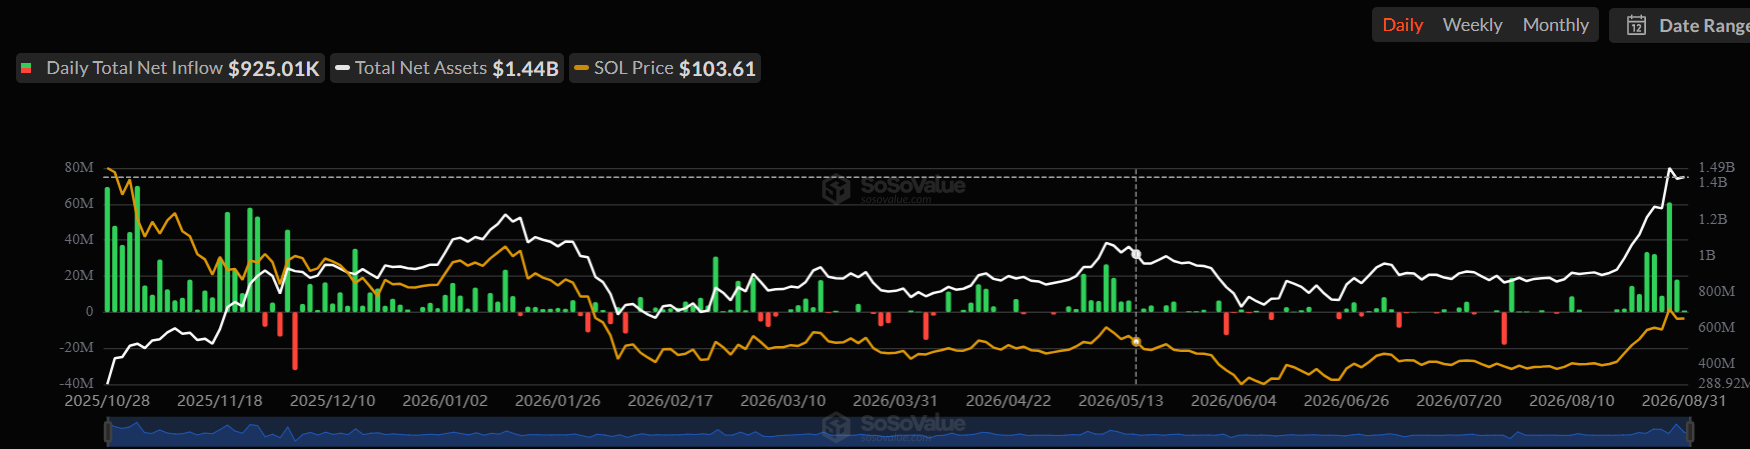Click the $925.01K net inflow value

click(274, 68)
